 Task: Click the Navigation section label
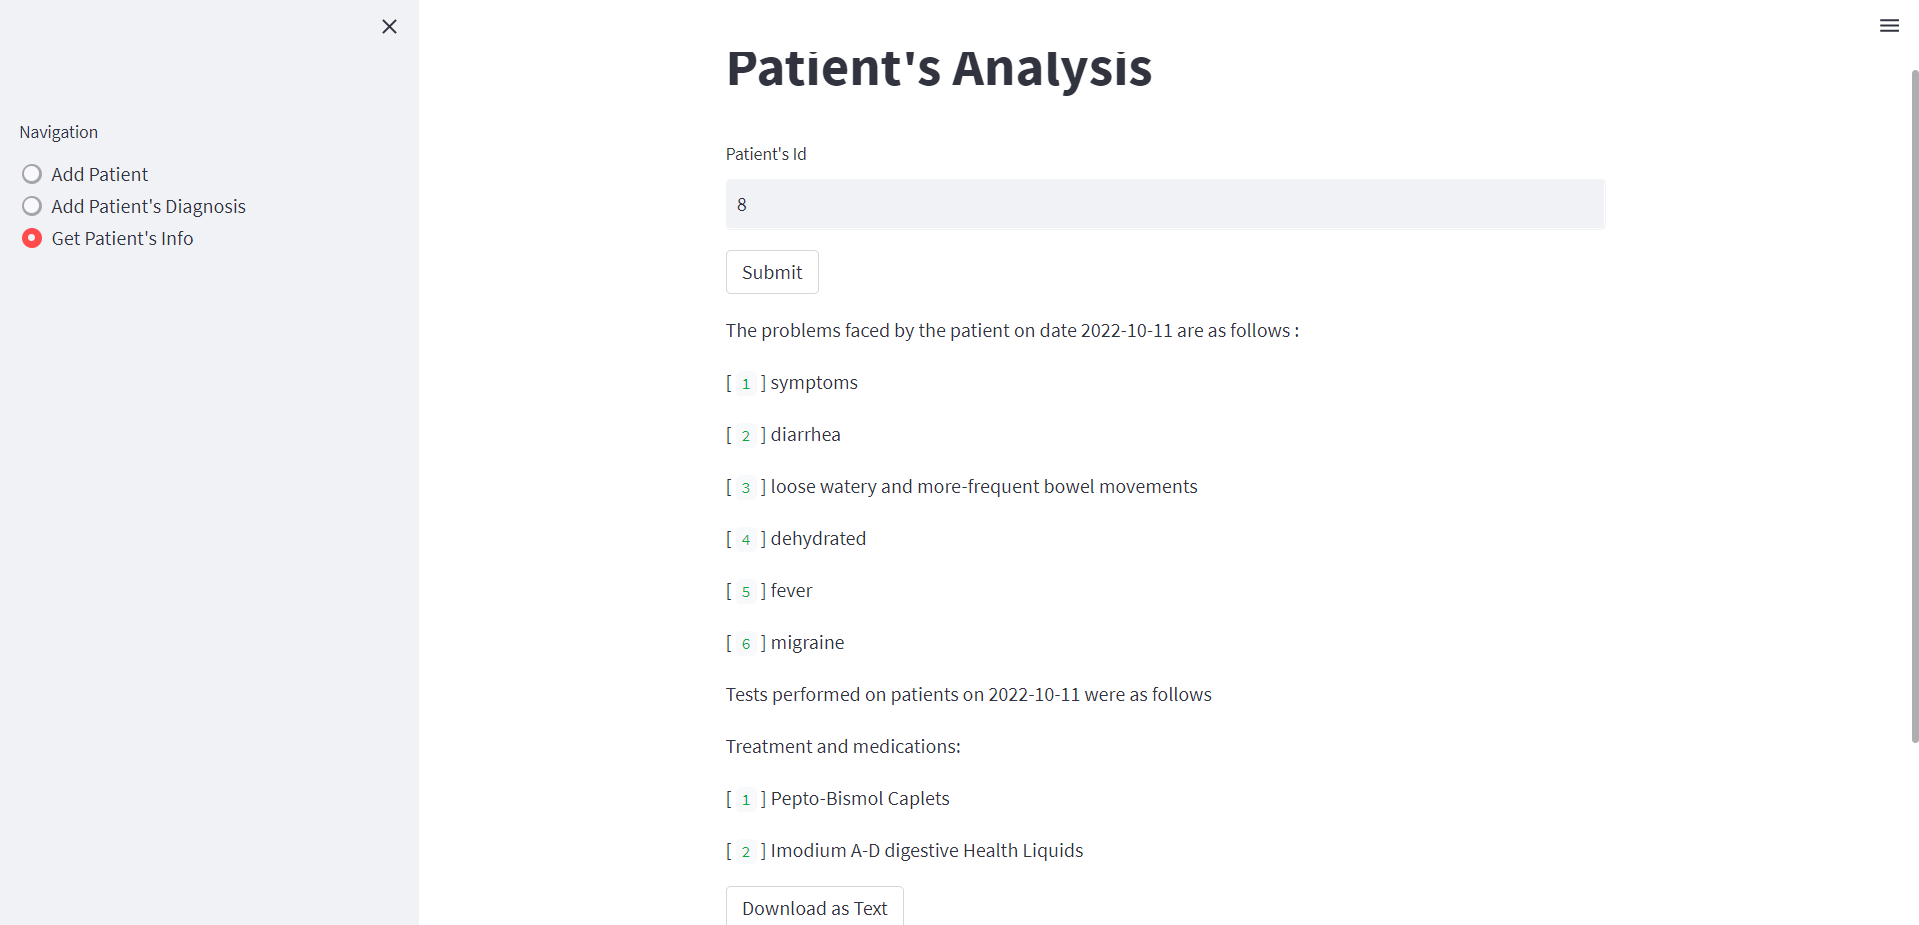(58, 131)
